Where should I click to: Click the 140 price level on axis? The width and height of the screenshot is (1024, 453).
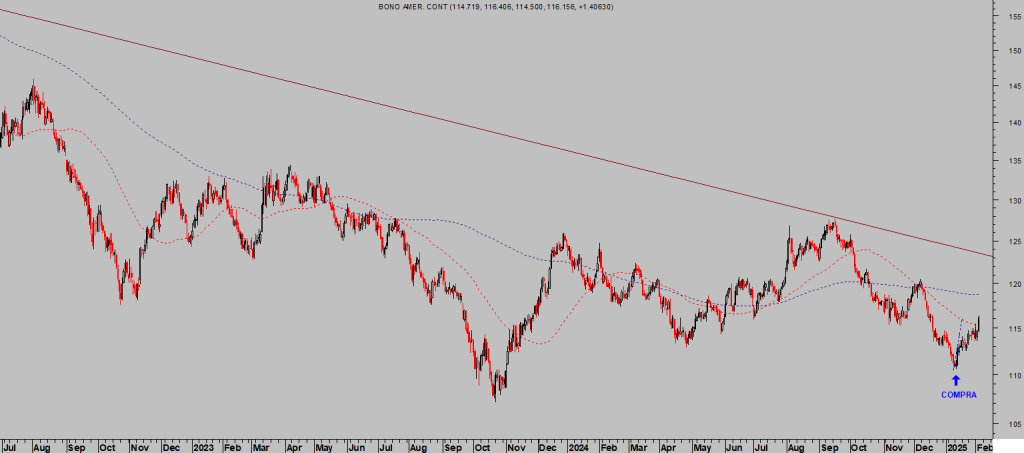1011,123
